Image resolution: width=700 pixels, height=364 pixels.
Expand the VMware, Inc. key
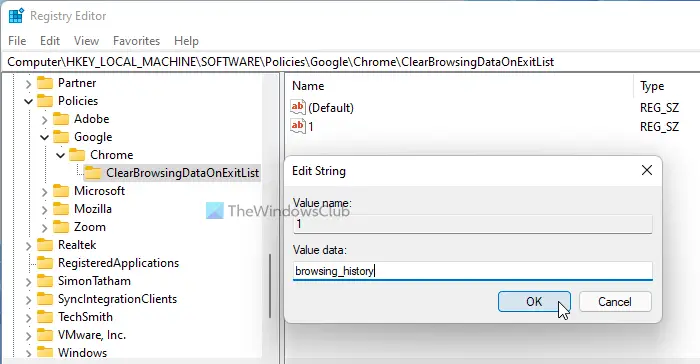click(x=28, y=335)
